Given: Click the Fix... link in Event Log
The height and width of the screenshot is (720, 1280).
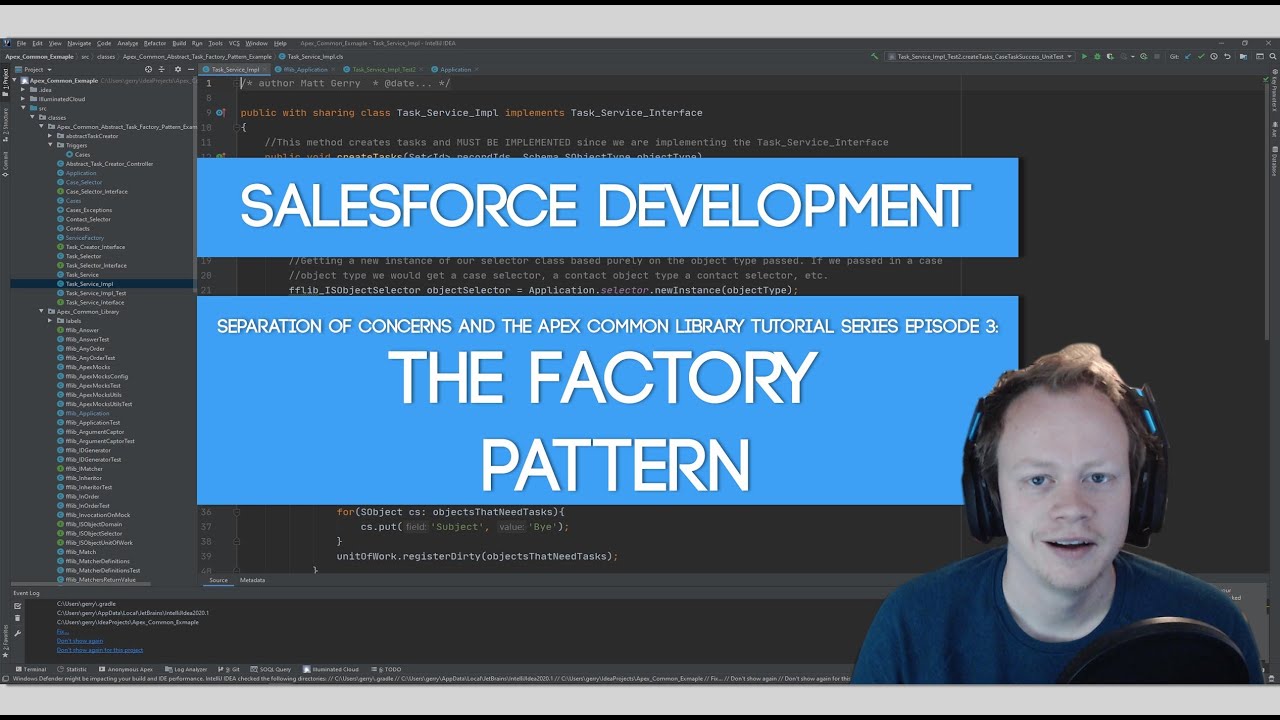Looking at the screenshot, I should (62, 631).
